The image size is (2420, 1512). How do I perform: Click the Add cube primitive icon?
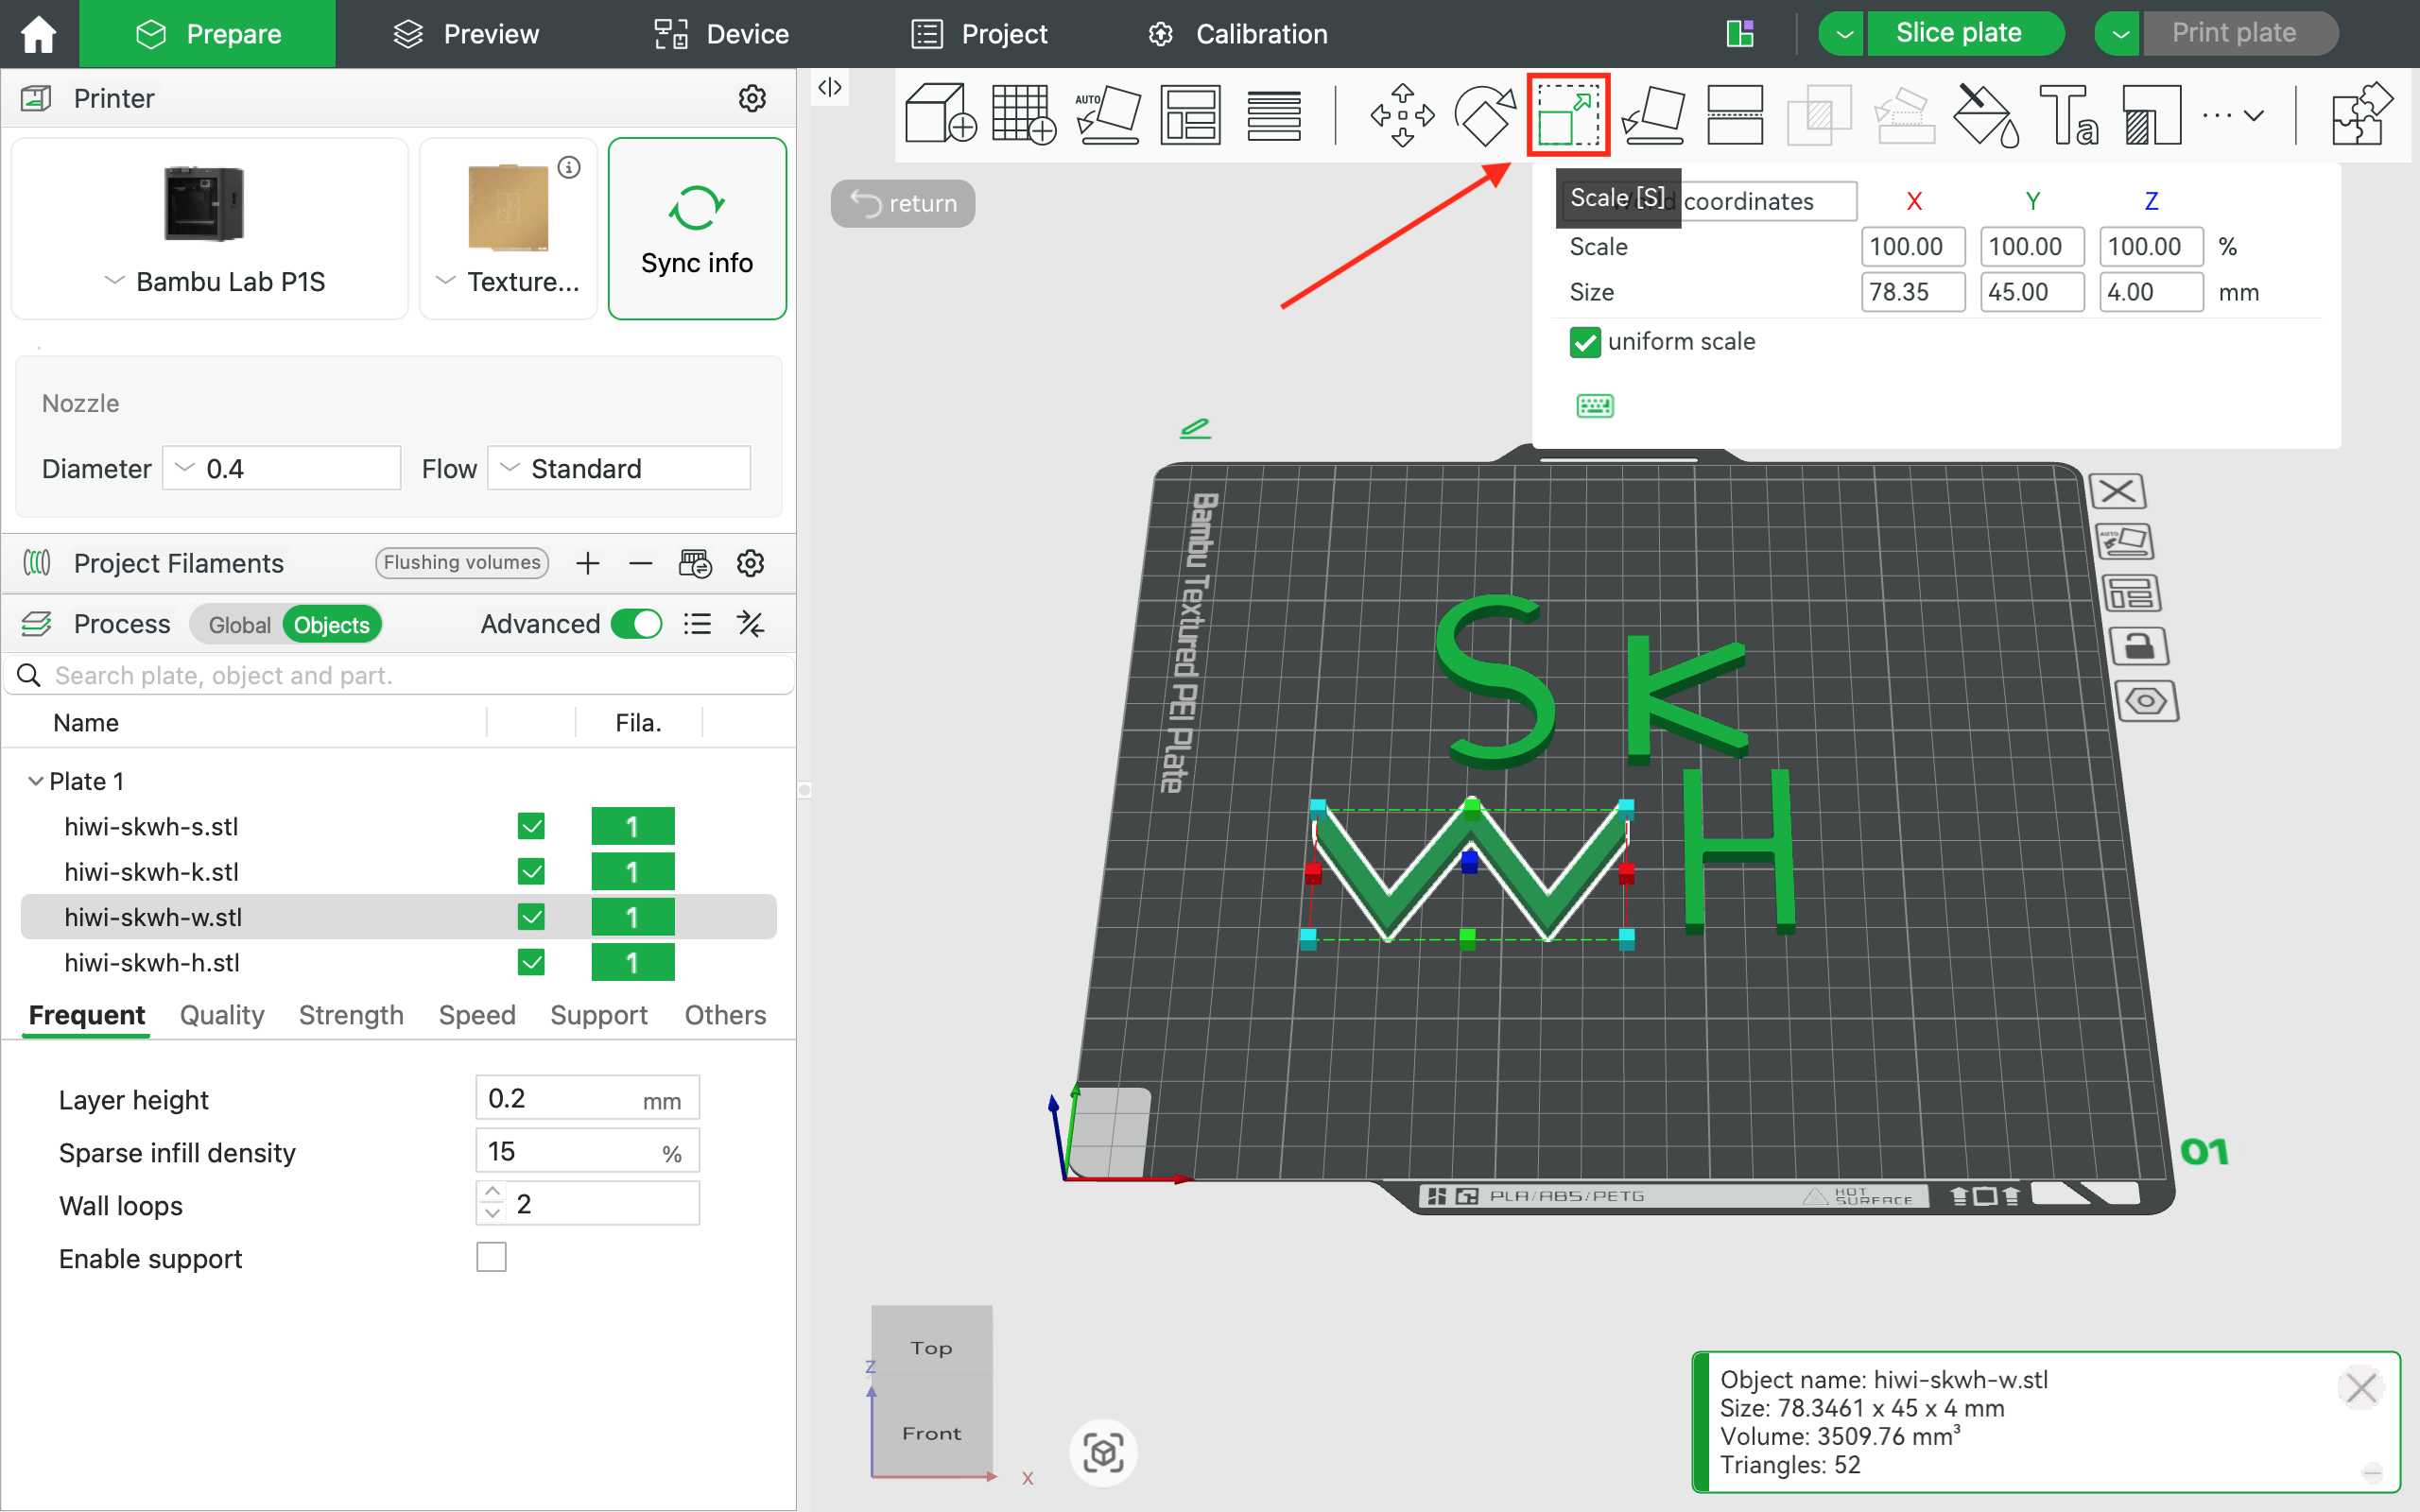click(939, 115)
